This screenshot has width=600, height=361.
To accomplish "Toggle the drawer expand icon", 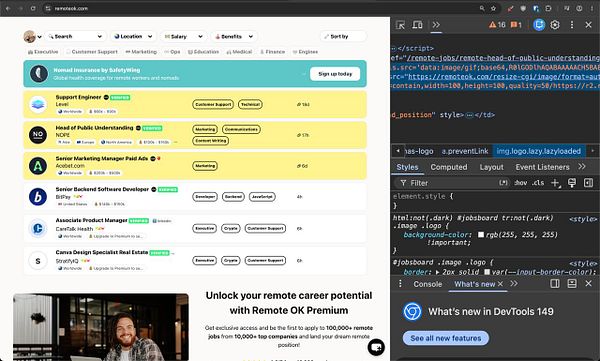I will [x=572, y=284].
